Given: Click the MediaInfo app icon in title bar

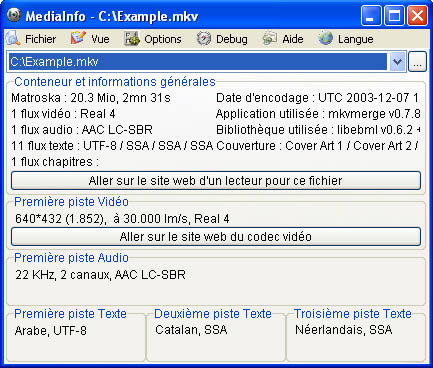Looking at the screenshot, I should pos(14,15).
